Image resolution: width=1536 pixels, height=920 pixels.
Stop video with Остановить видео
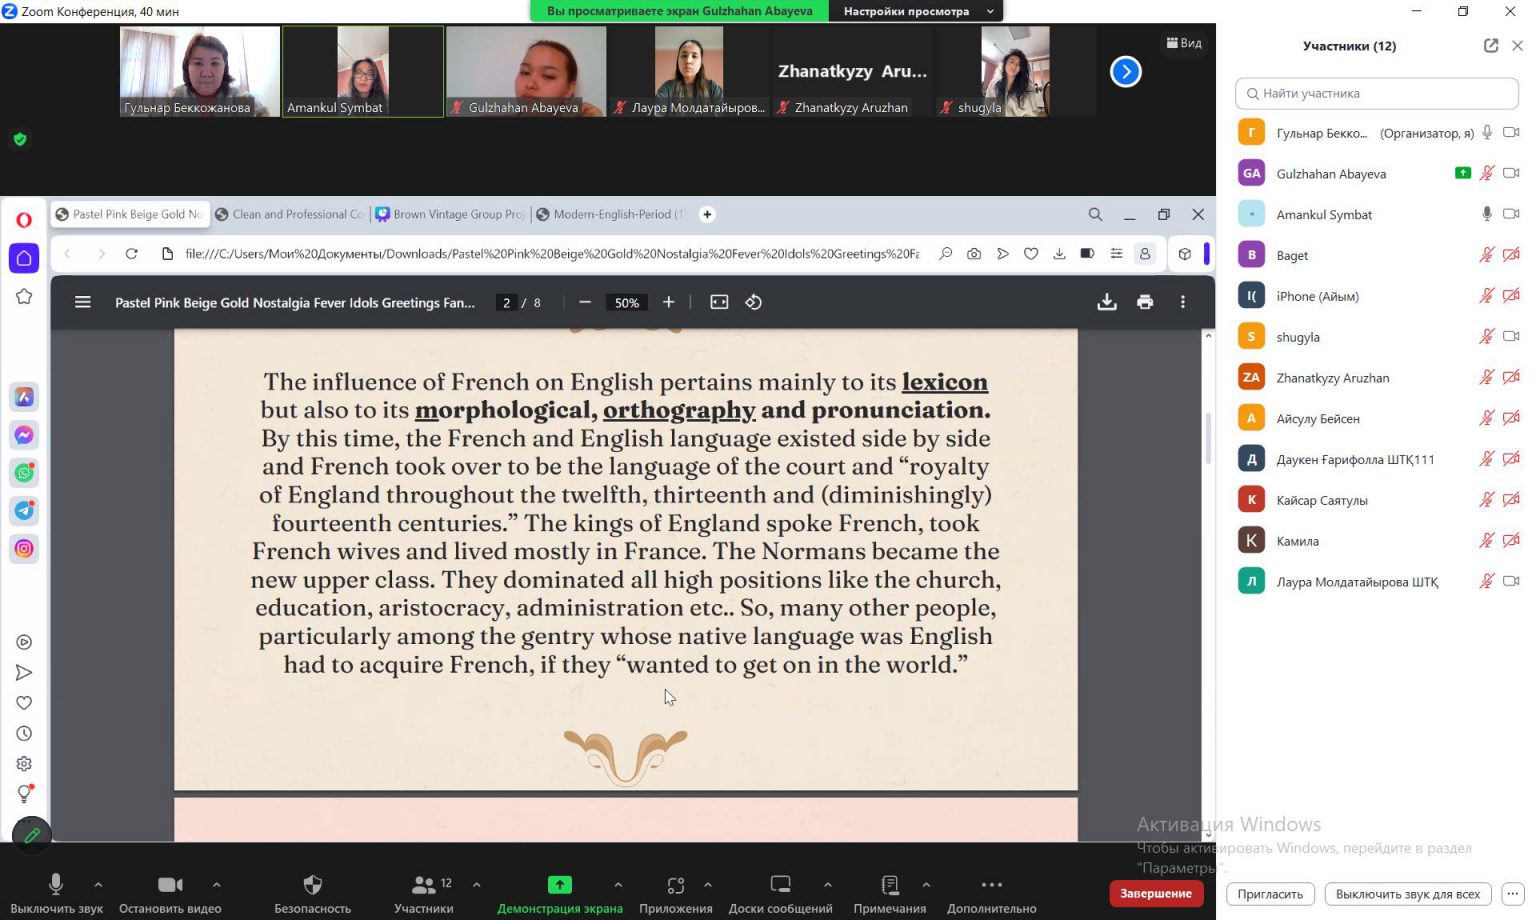[x=170, y=892]
